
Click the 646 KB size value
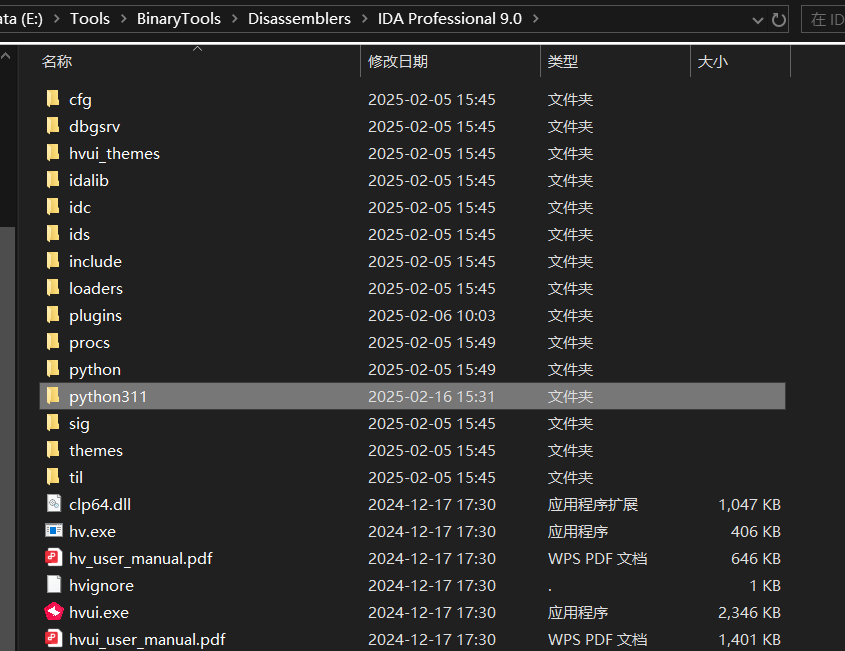(756, 558)
